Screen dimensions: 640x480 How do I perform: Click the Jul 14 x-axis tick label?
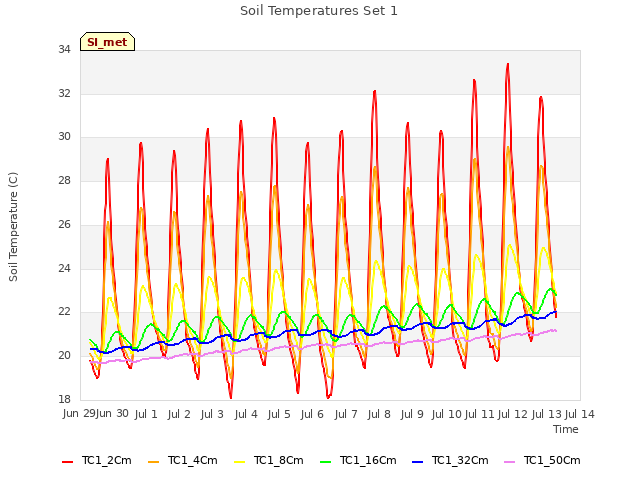click(580, 414)
